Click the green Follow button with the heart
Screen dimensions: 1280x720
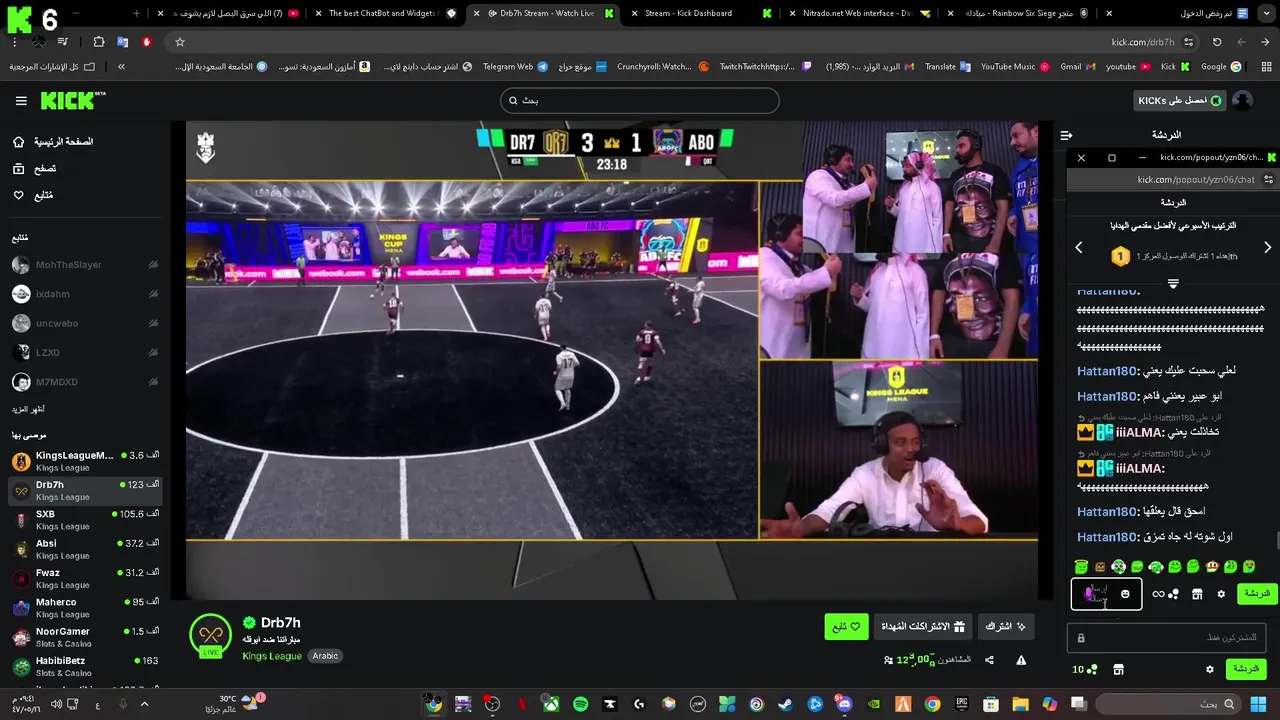tap(846, 627)
